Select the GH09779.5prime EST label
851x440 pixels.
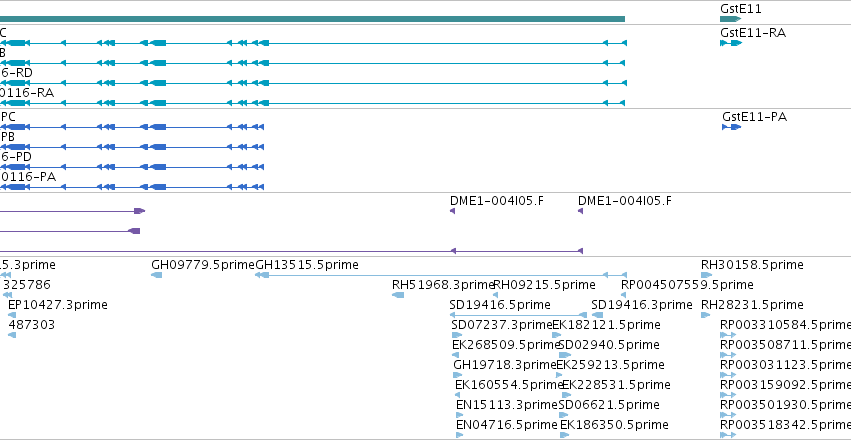203,265
